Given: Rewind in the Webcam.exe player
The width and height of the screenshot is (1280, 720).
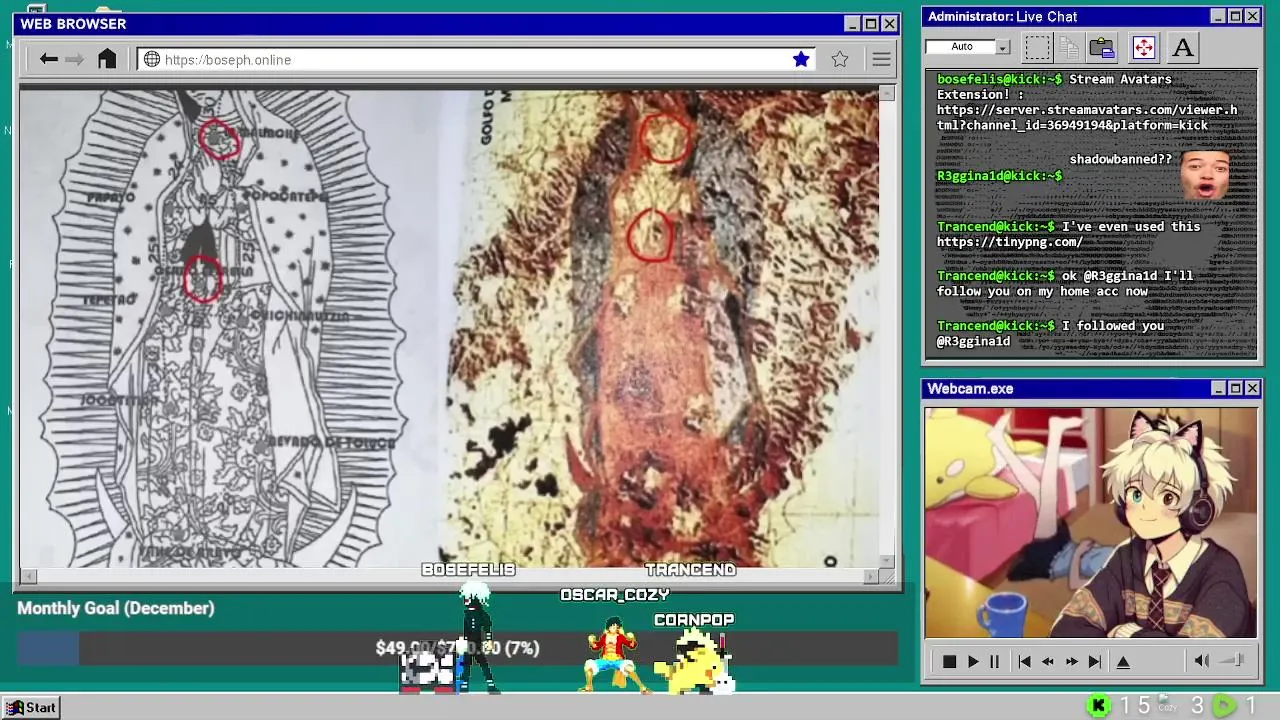Looking at the screenshot, I should point(1047,661).
